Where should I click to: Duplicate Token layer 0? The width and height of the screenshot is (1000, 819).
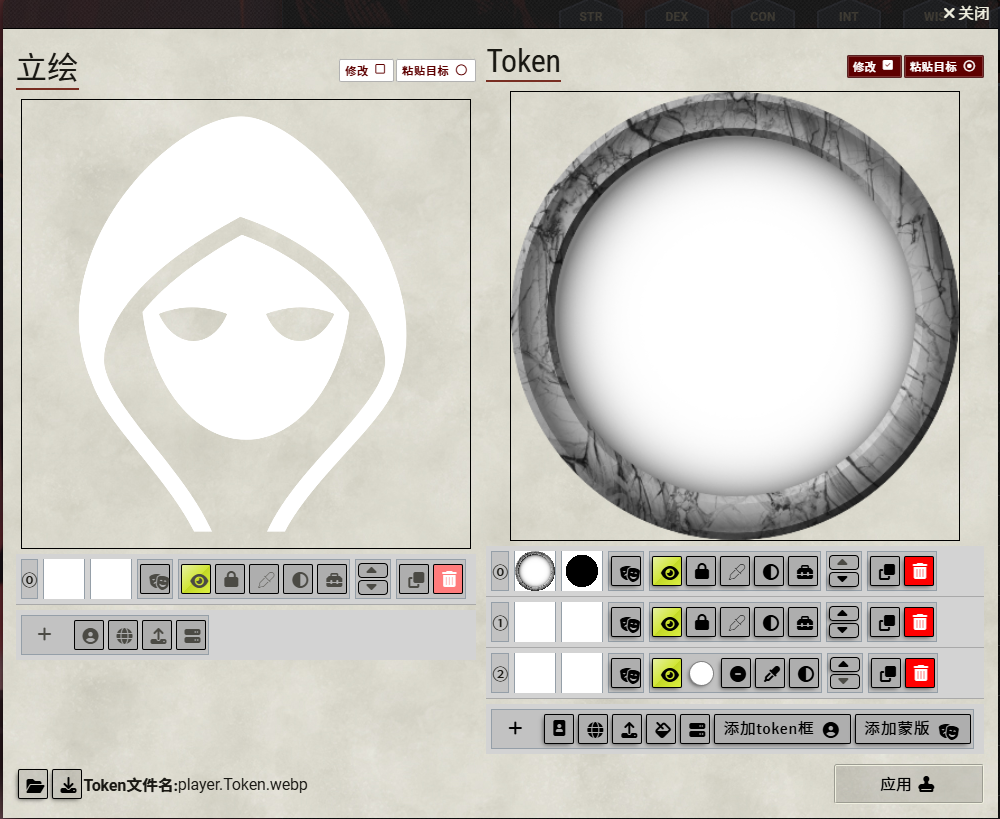tap(886, 572)
